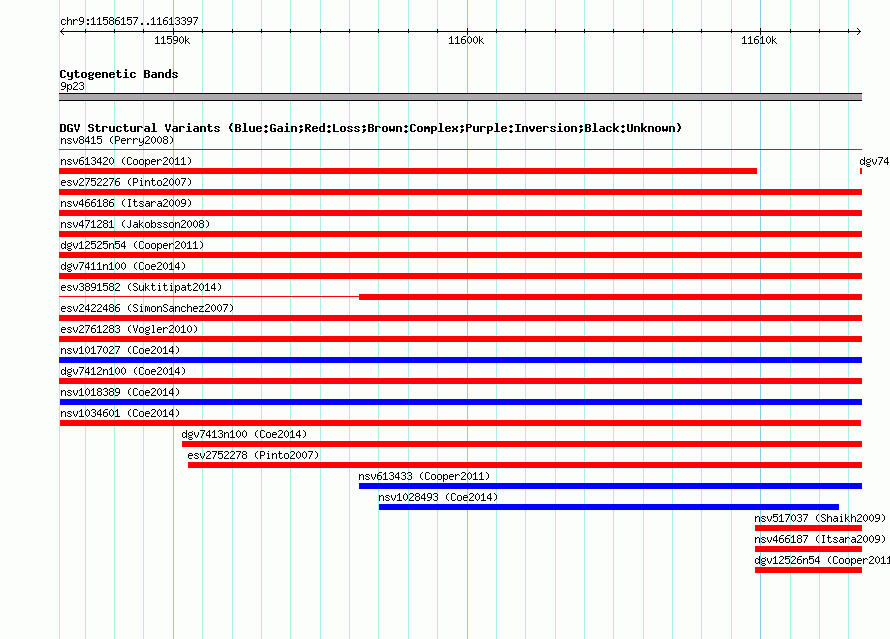
Task: Click the nsv1018389 (Coe2014) label
Action: (x=120, y=392)
